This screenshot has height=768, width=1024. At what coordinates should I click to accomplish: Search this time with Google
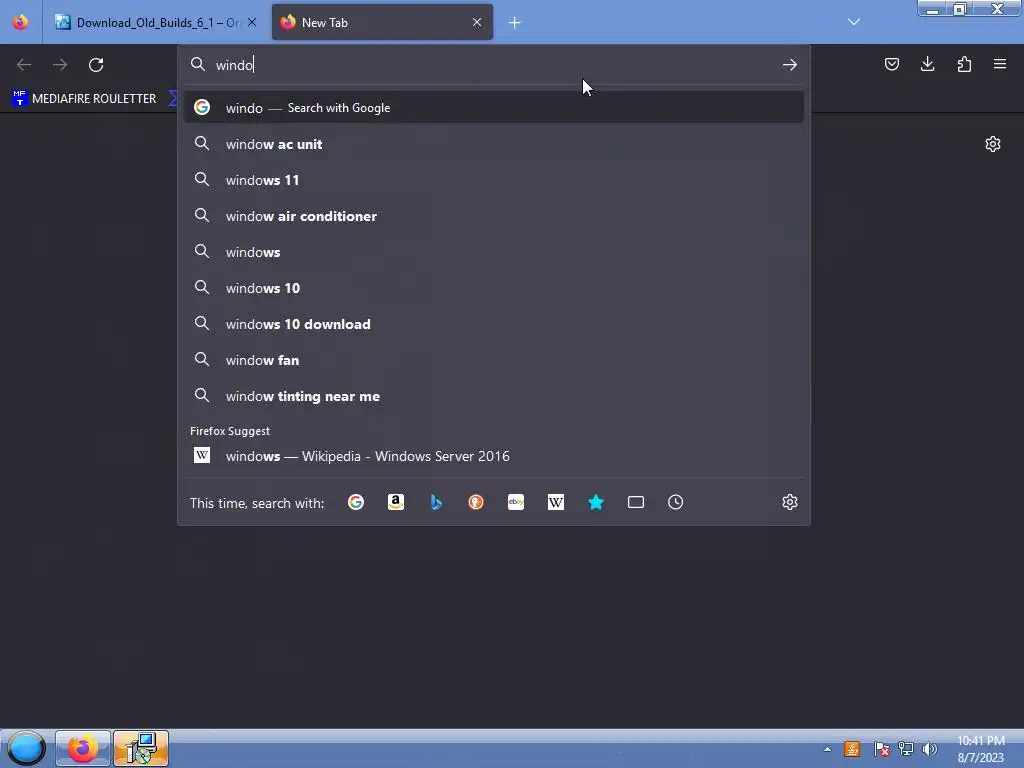click(x=356, y=502)
